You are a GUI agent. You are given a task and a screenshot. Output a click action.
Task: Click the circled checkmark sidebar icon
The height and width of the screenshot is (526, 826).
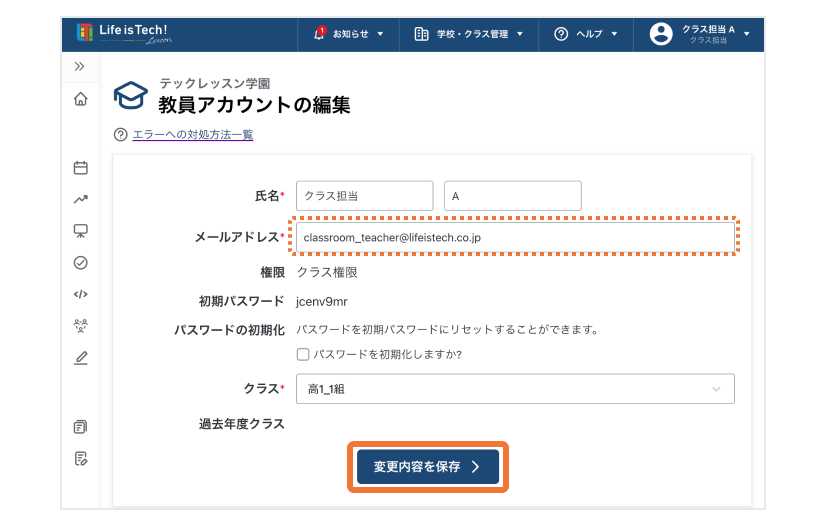[81, 262]
